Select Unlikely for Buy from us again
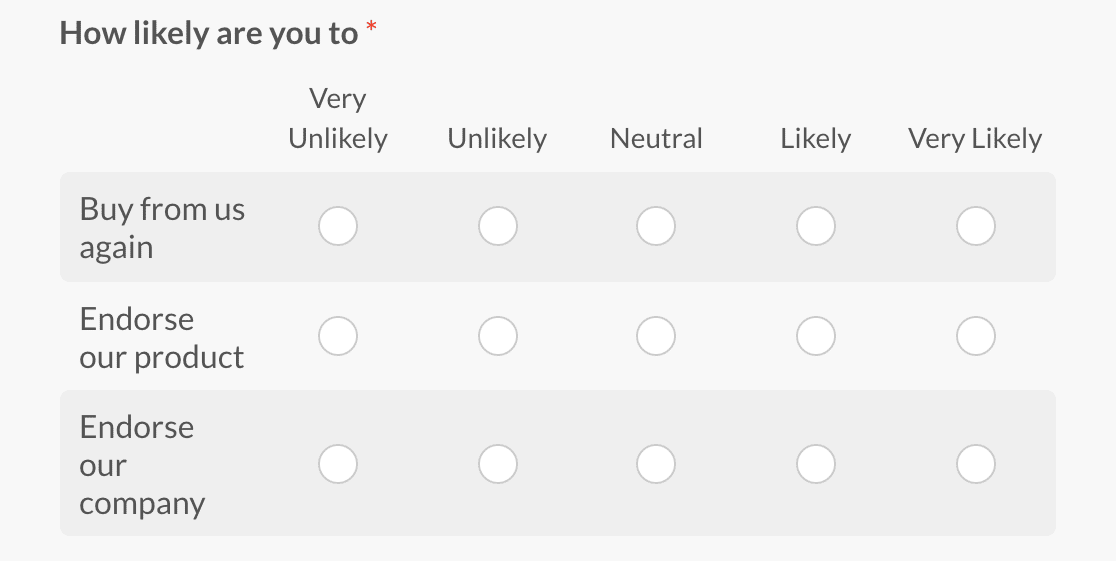Viewport: 1116px width, 561px height. coord(497,227)
